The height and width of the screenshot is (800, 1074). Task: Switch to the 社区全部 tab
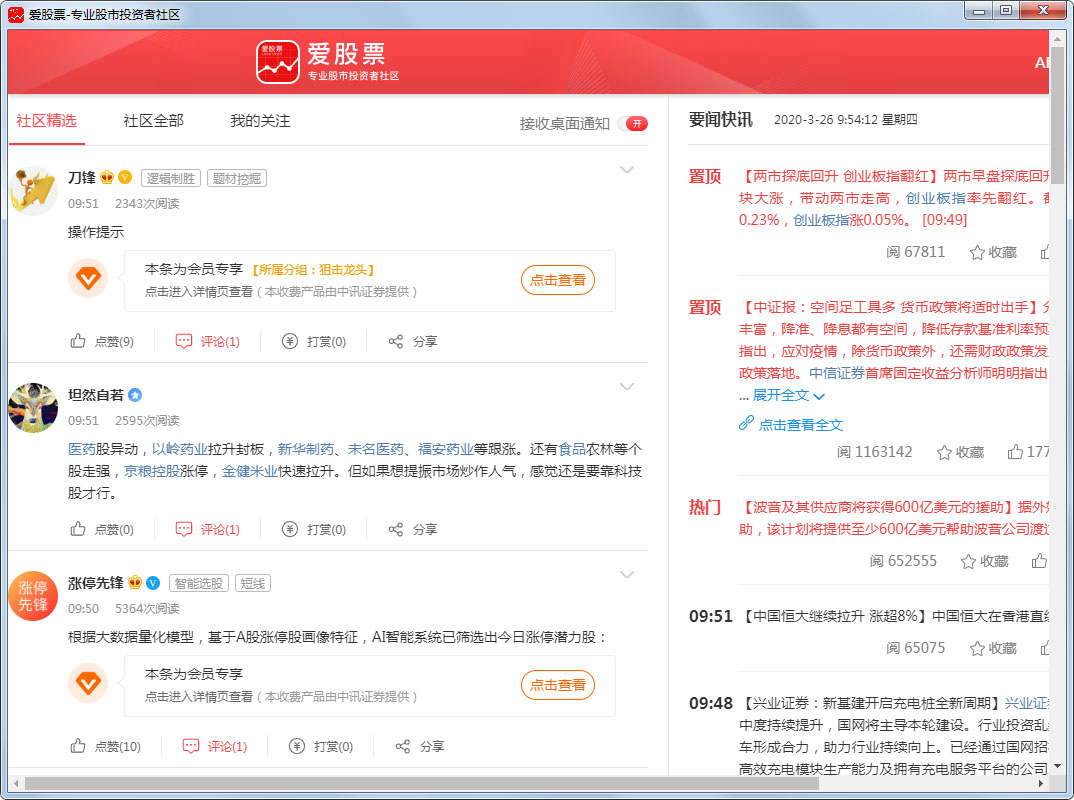pos(153,121)
